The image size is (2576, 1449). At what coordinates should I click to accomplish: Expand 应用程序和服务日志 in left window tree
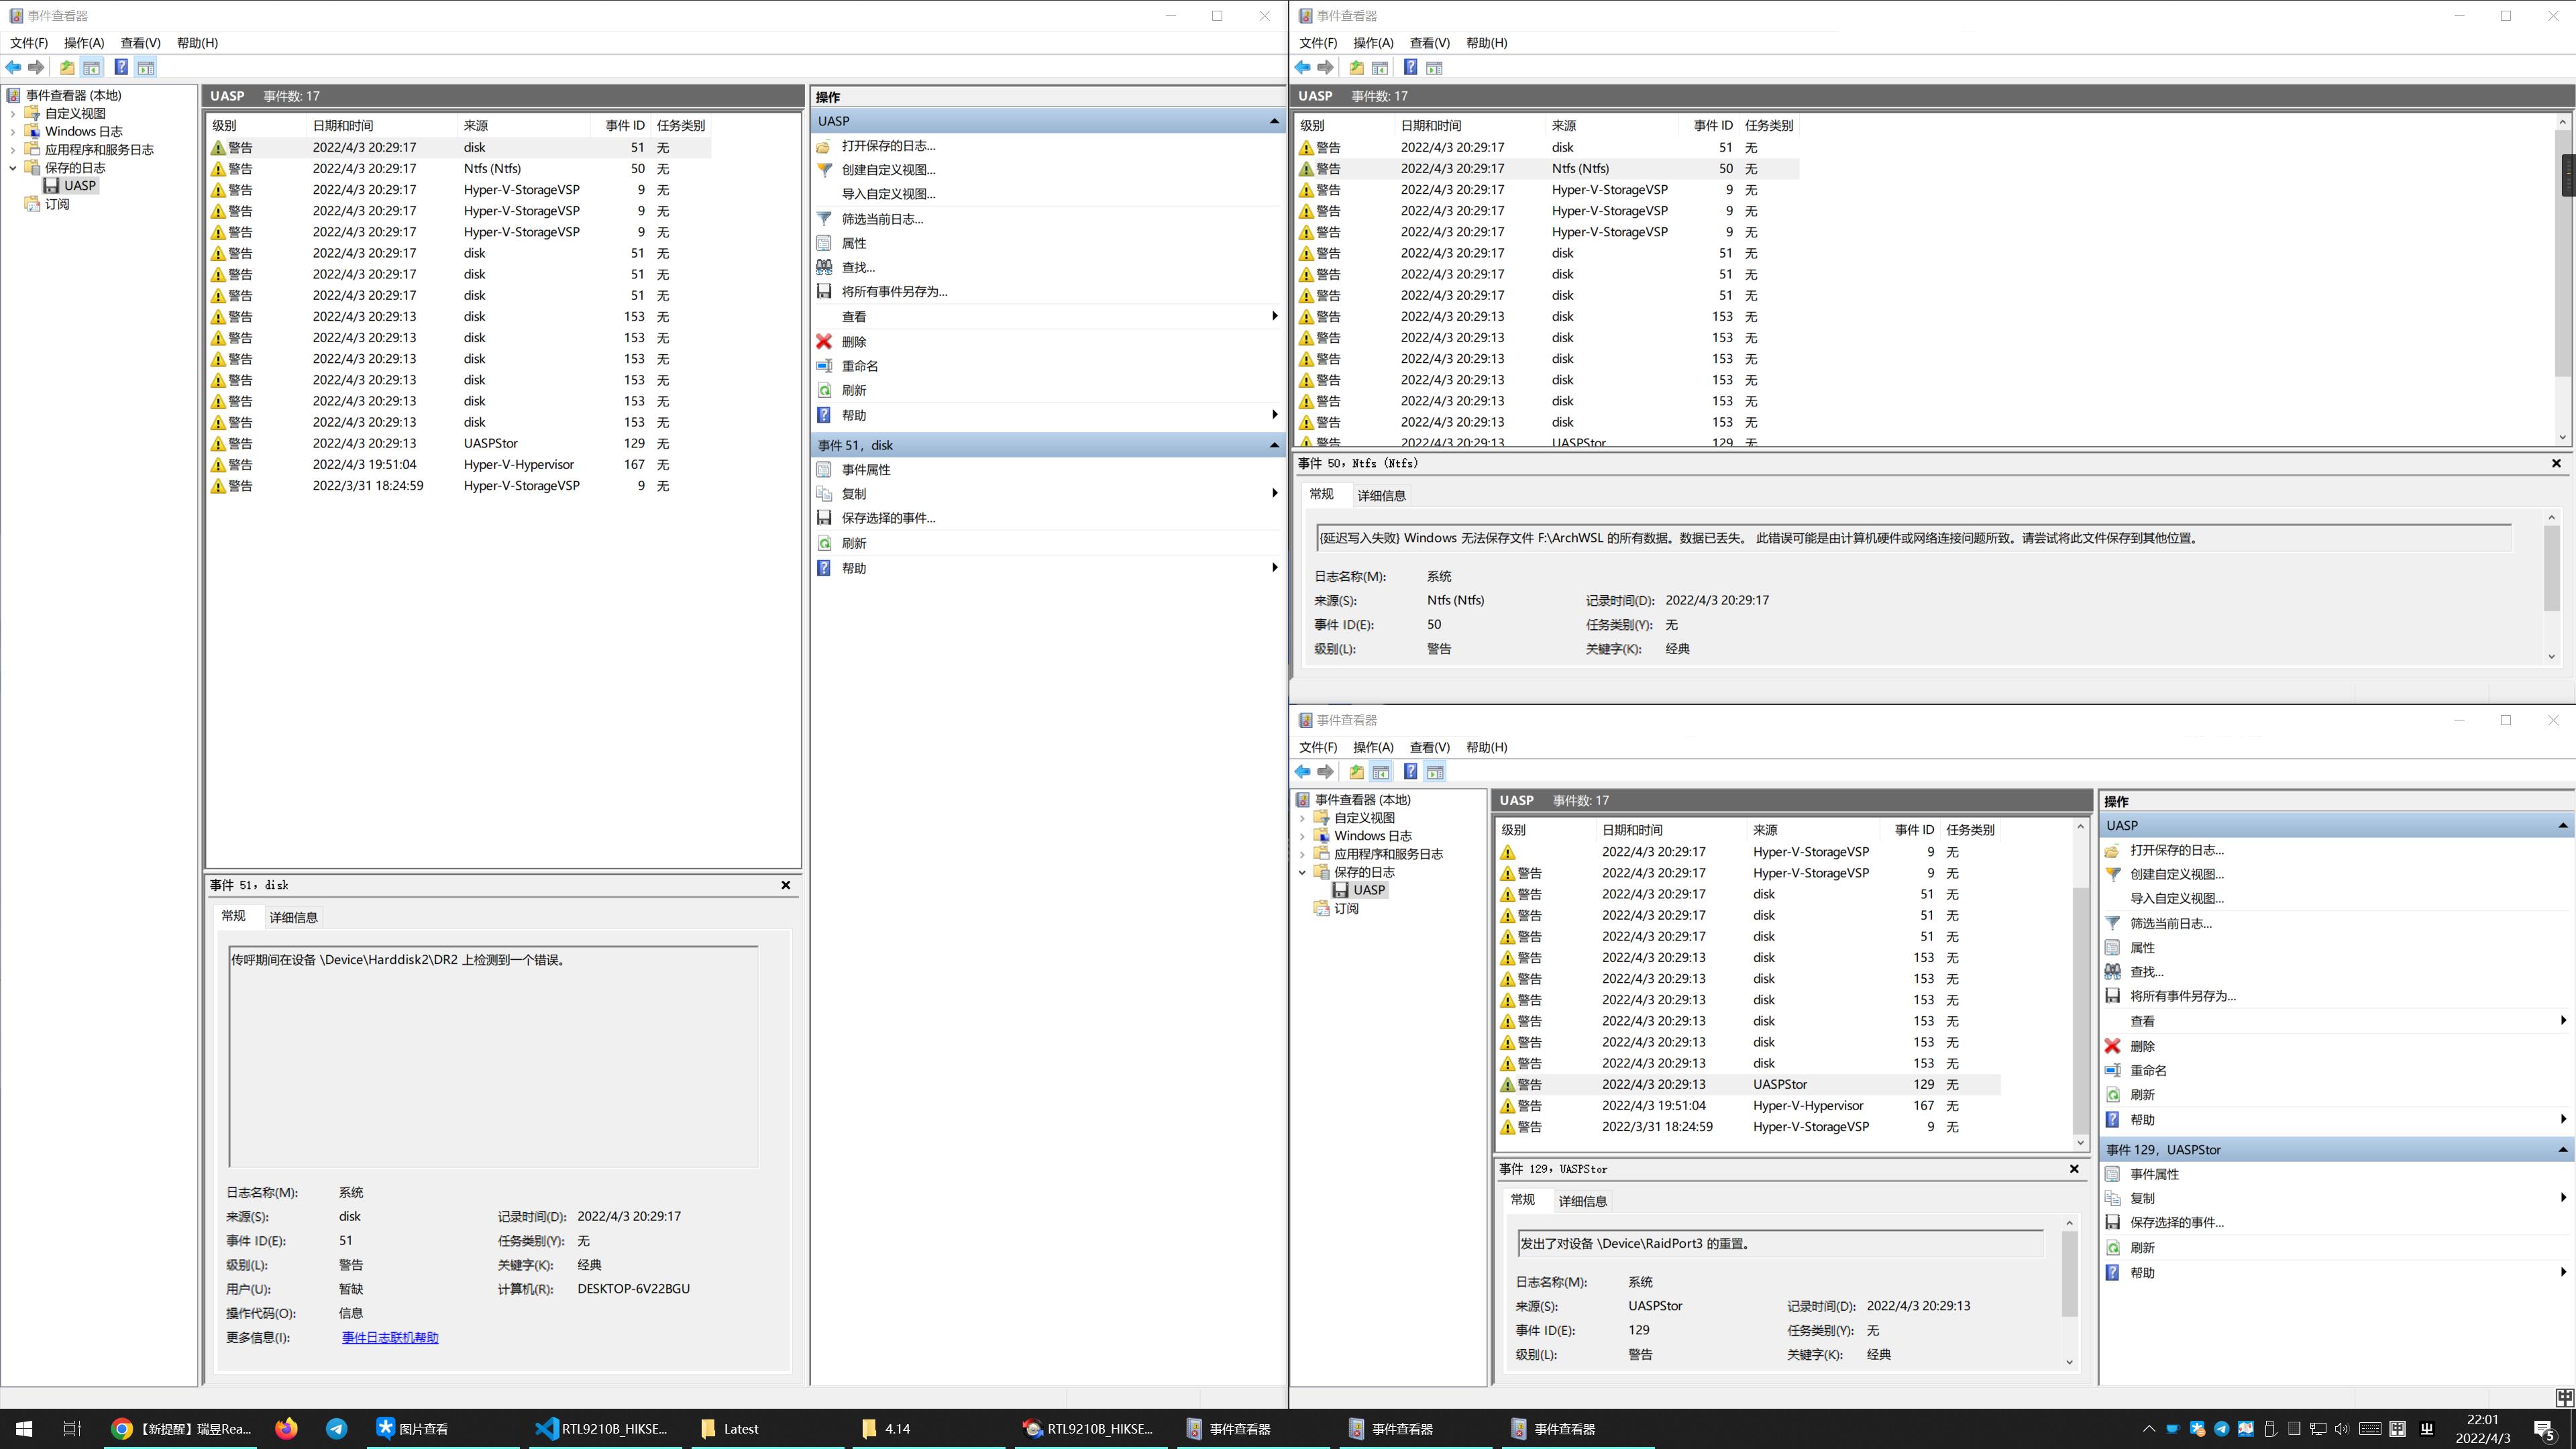[13, 149]
